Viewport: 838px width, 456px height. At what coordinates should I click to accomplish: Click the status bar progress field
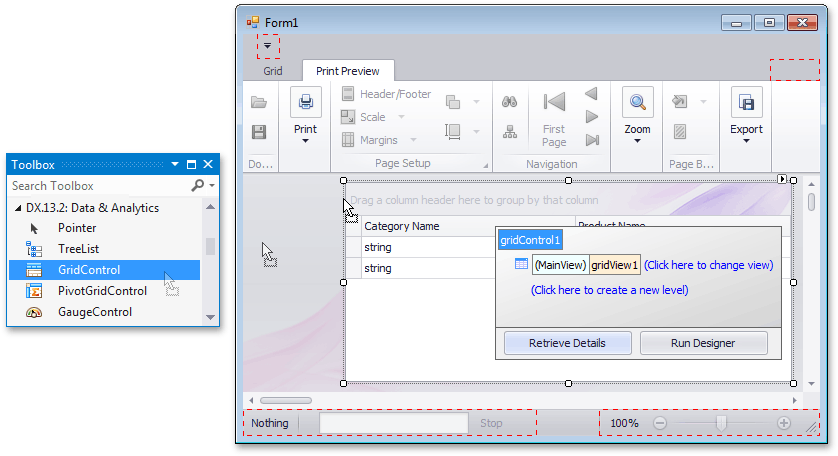coord(394,423)
